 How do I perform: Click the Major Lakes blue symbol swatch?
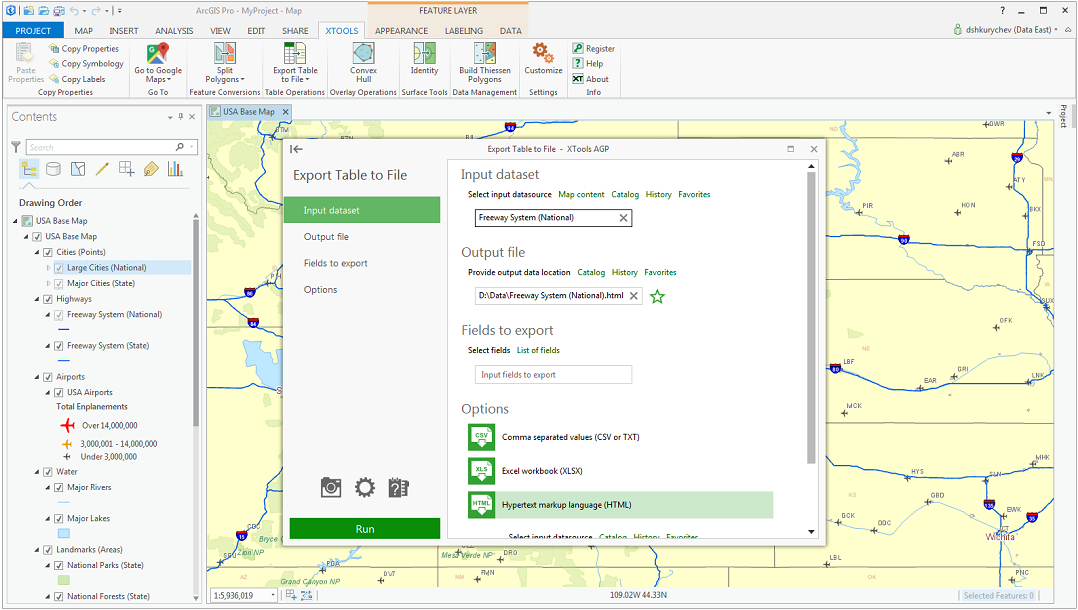64,533
